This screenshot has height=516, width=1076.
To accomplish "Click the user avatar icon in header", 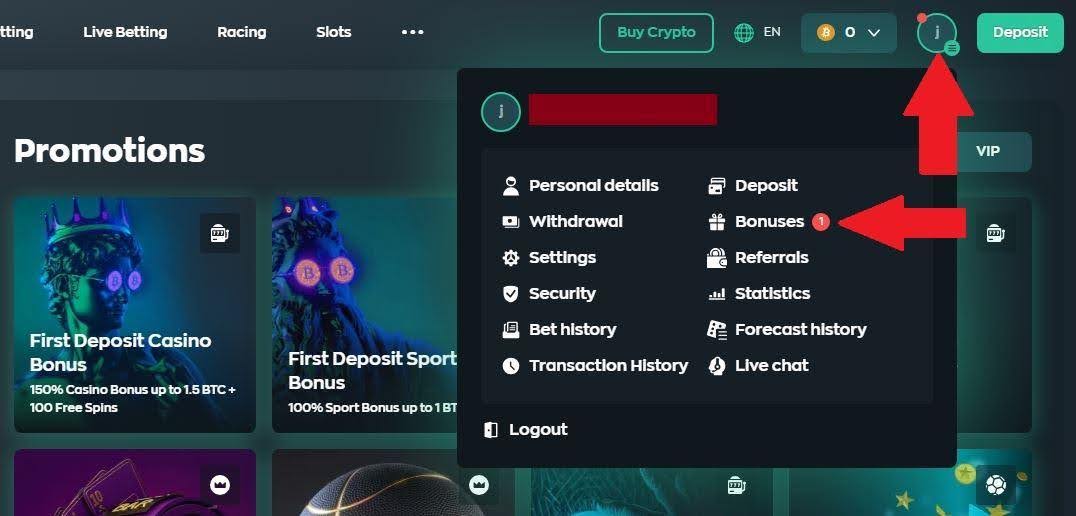I will [937, 32].
